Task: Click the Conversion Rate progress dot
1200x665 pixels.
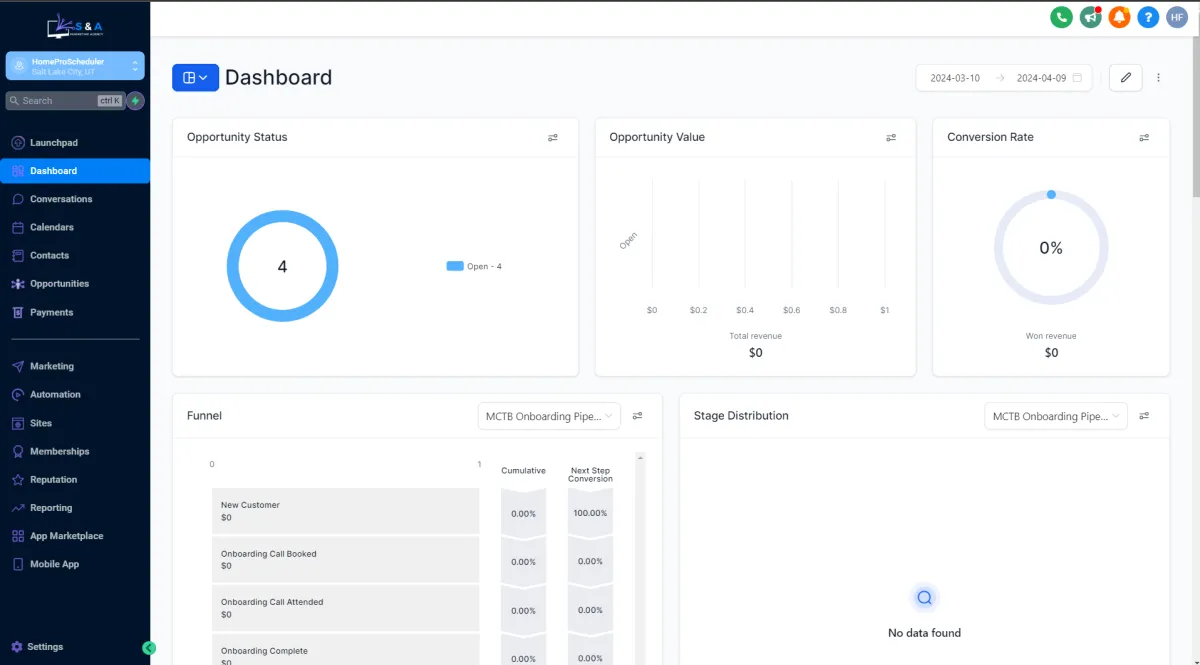Action: coord(1051,195)
